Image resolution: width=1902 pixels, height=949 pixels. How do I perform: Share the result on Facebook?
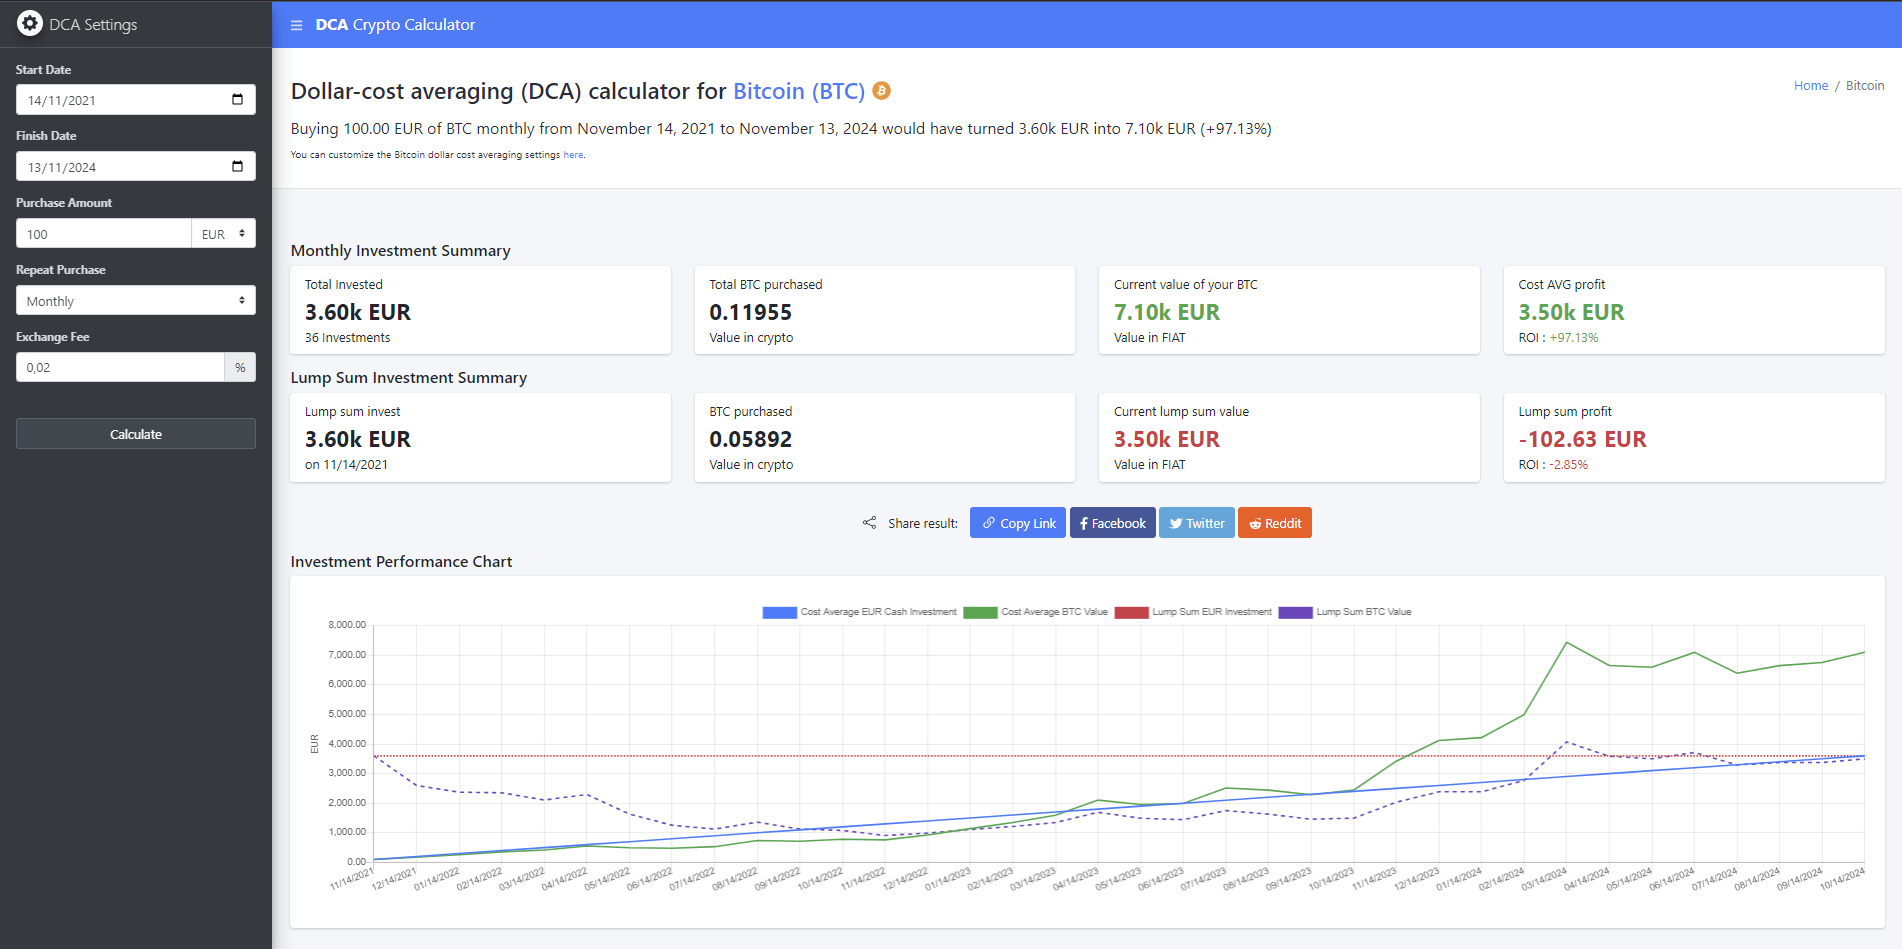tap(1112, 523)
